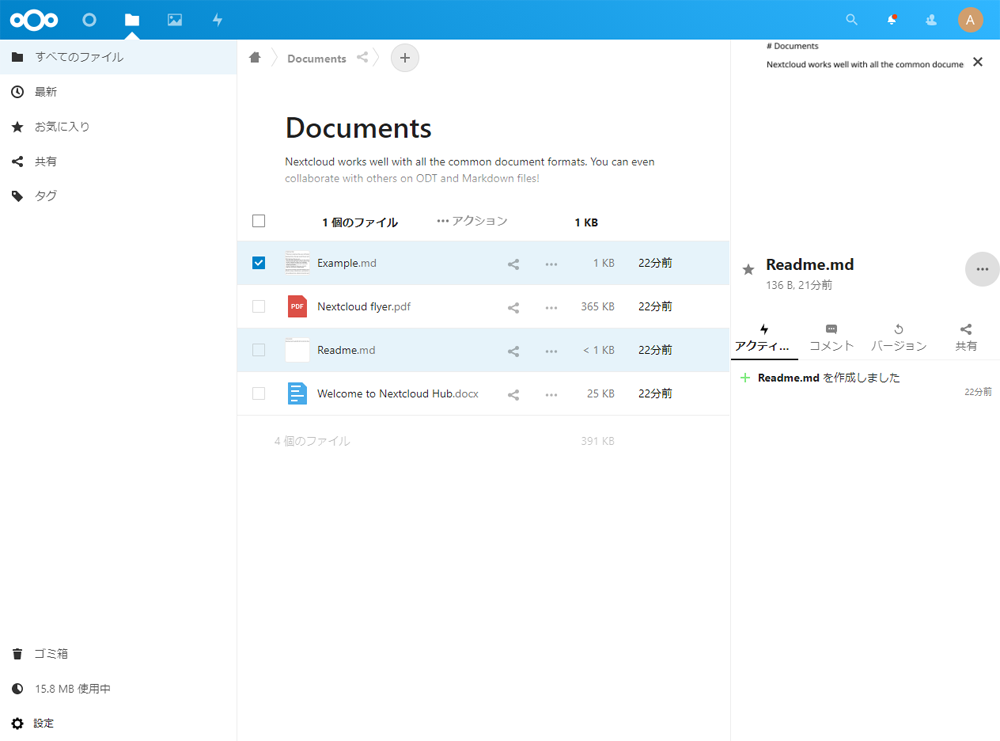
Task: Click the docx icon of Welcome to Nextcloud Hub
Action: pos(297,393)
